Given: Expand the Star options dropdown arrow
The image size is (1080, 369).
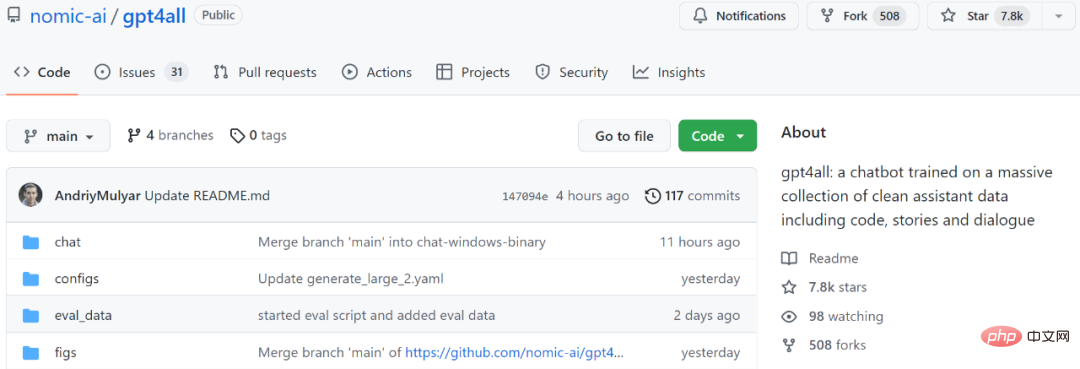Looking at the screenshot, I should click(1058, 17).
